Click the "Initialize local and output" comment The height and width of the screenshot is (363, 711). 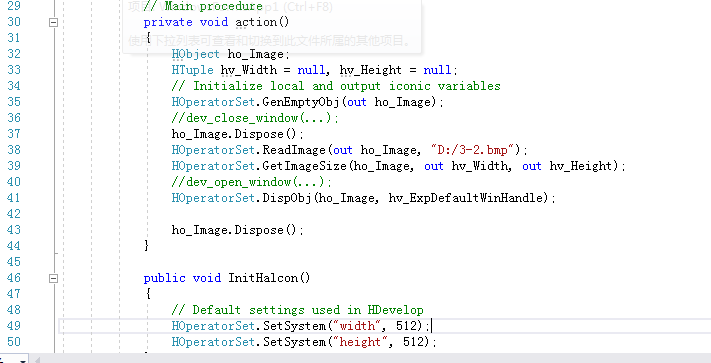point(336,86)
